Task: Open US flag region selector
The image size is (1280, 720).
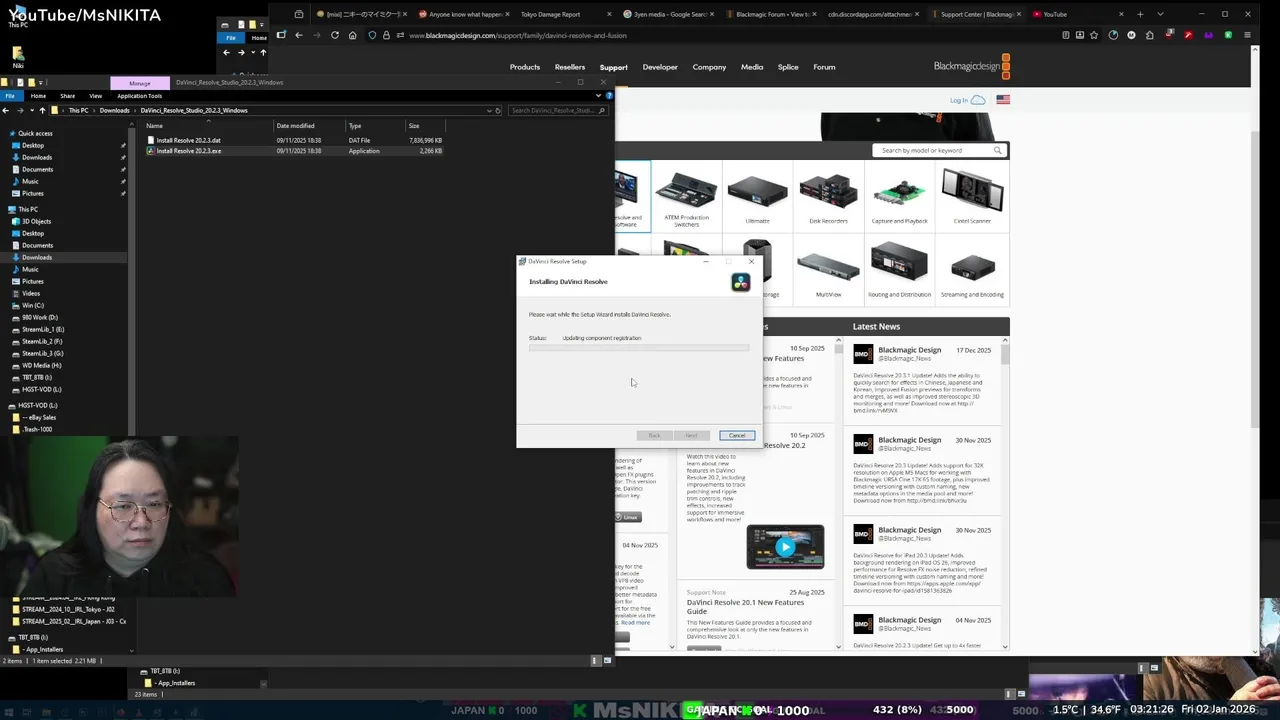Action: [x=1003, y=100]
